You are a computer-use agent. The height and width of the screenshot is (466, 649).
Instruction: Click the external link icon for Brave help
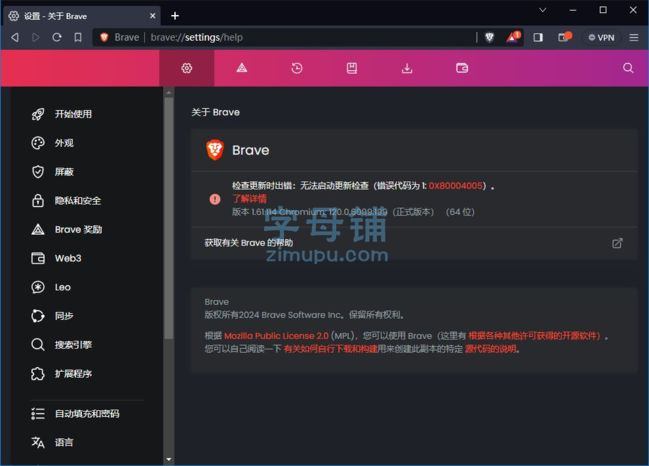click(617, 243)
